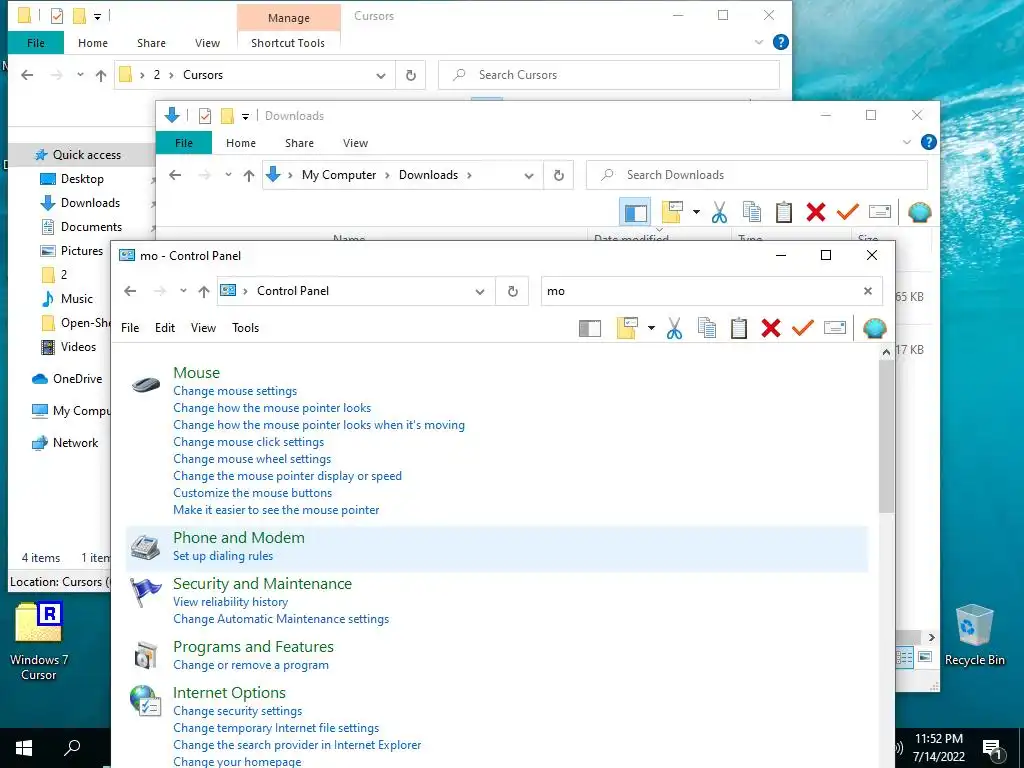Viewport: 1024px width, 768px height.
Task: Open Set up dialing rules link
Action: [223, 556]
